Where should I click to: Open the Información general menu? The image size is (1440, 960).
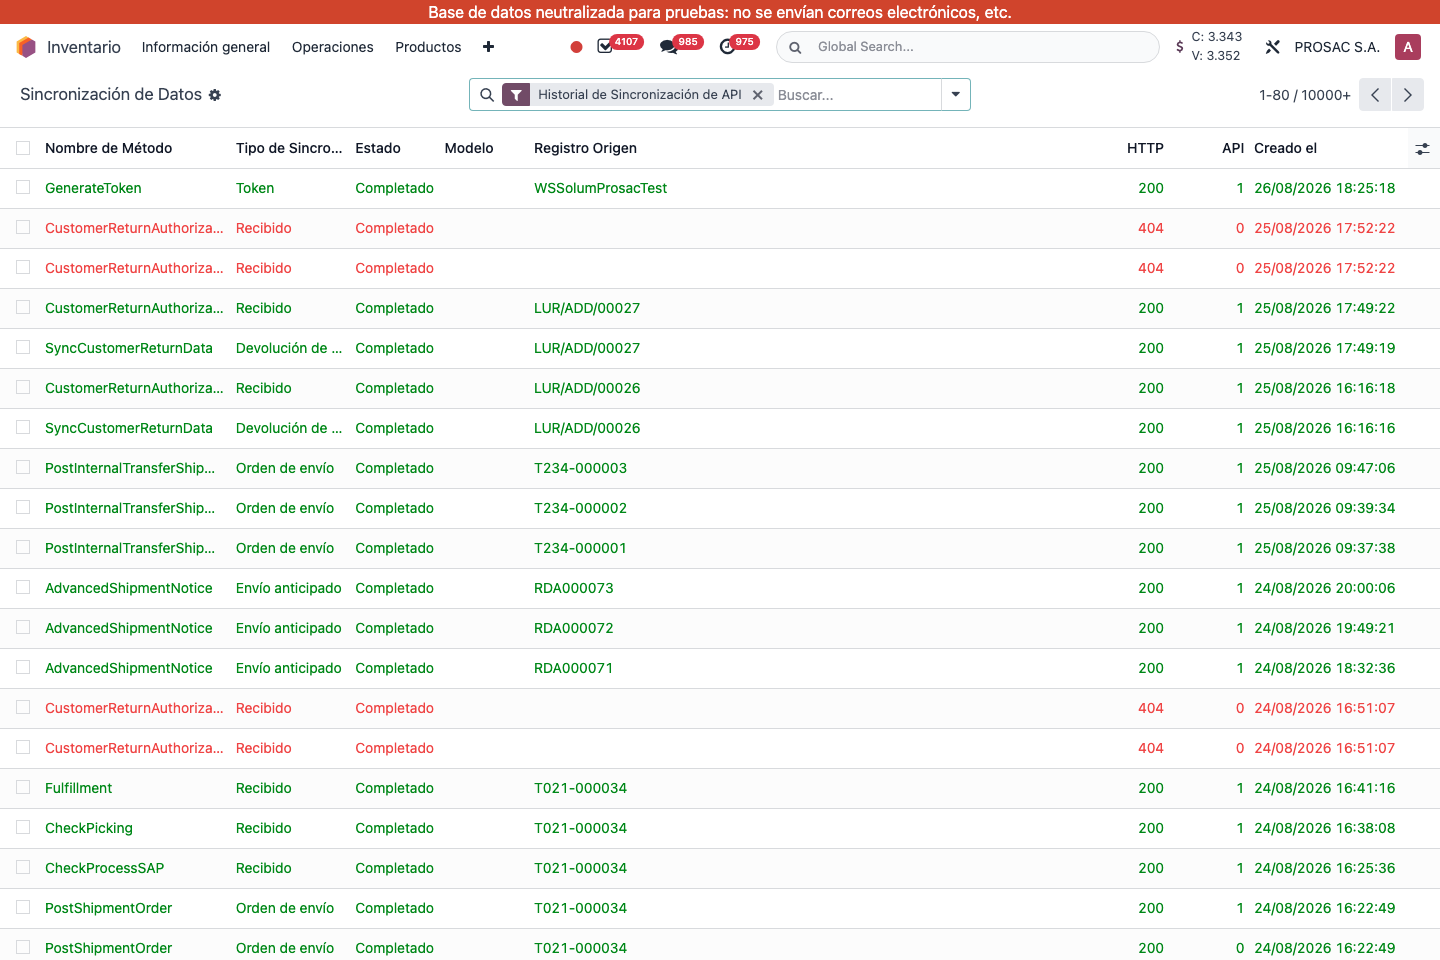pos(206,47)
